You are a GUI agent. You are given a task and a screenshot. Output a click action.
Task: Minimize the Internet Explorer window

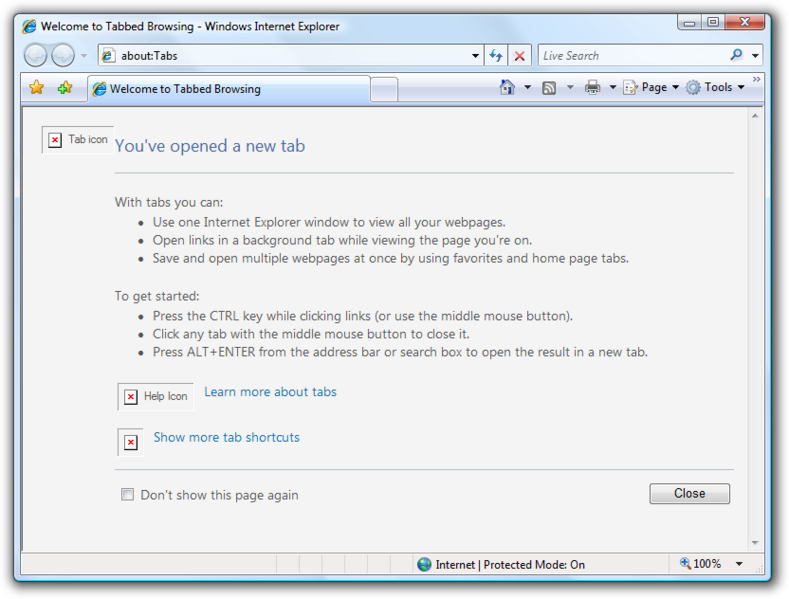coord(689,22)
